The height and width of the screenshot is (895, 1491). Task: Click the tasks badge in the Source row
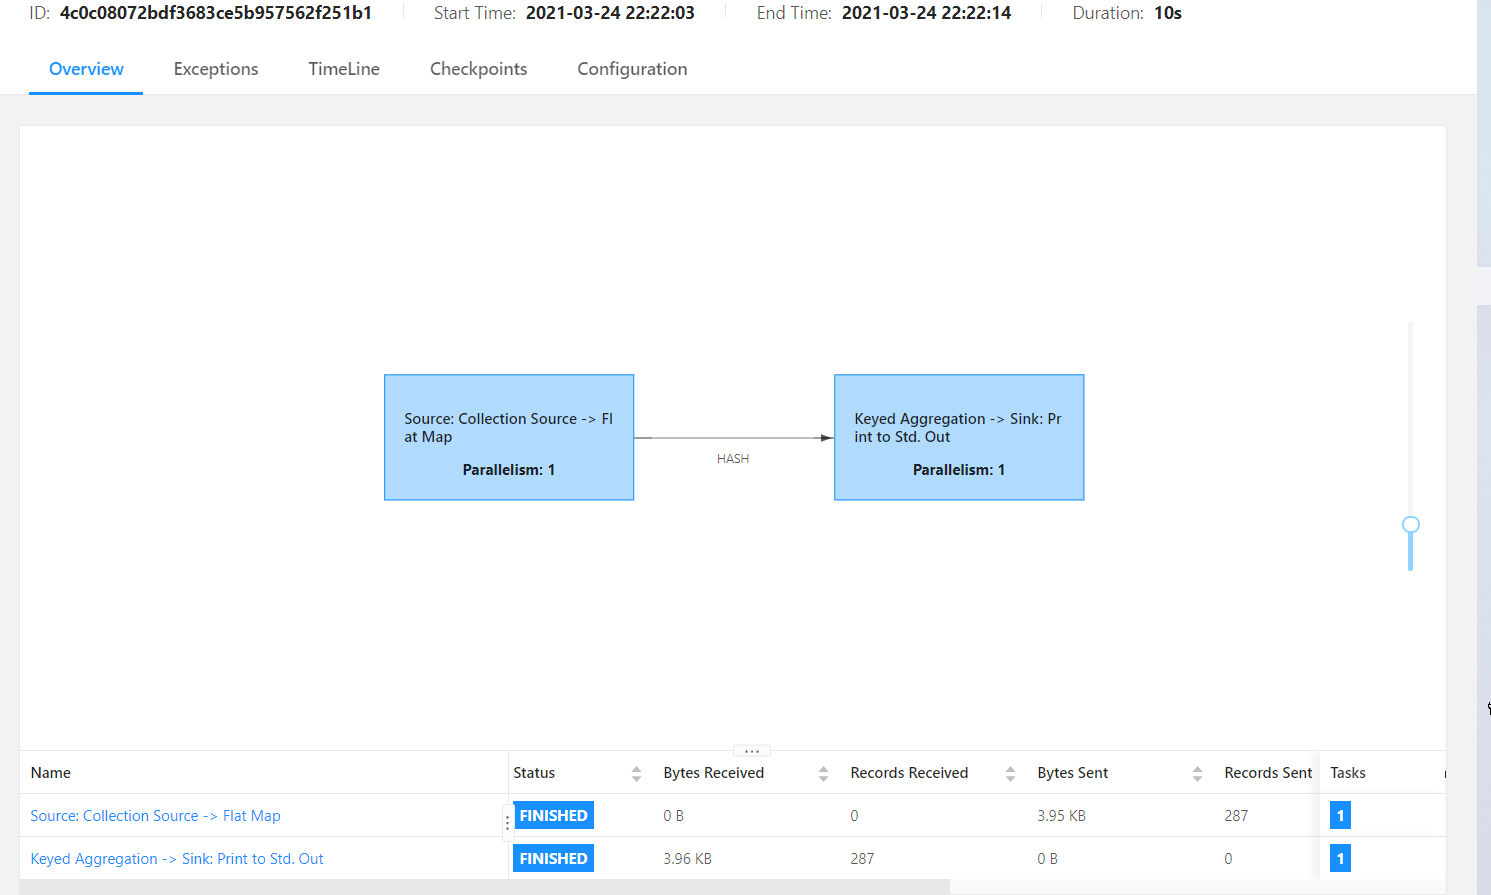pos(1340,816)
